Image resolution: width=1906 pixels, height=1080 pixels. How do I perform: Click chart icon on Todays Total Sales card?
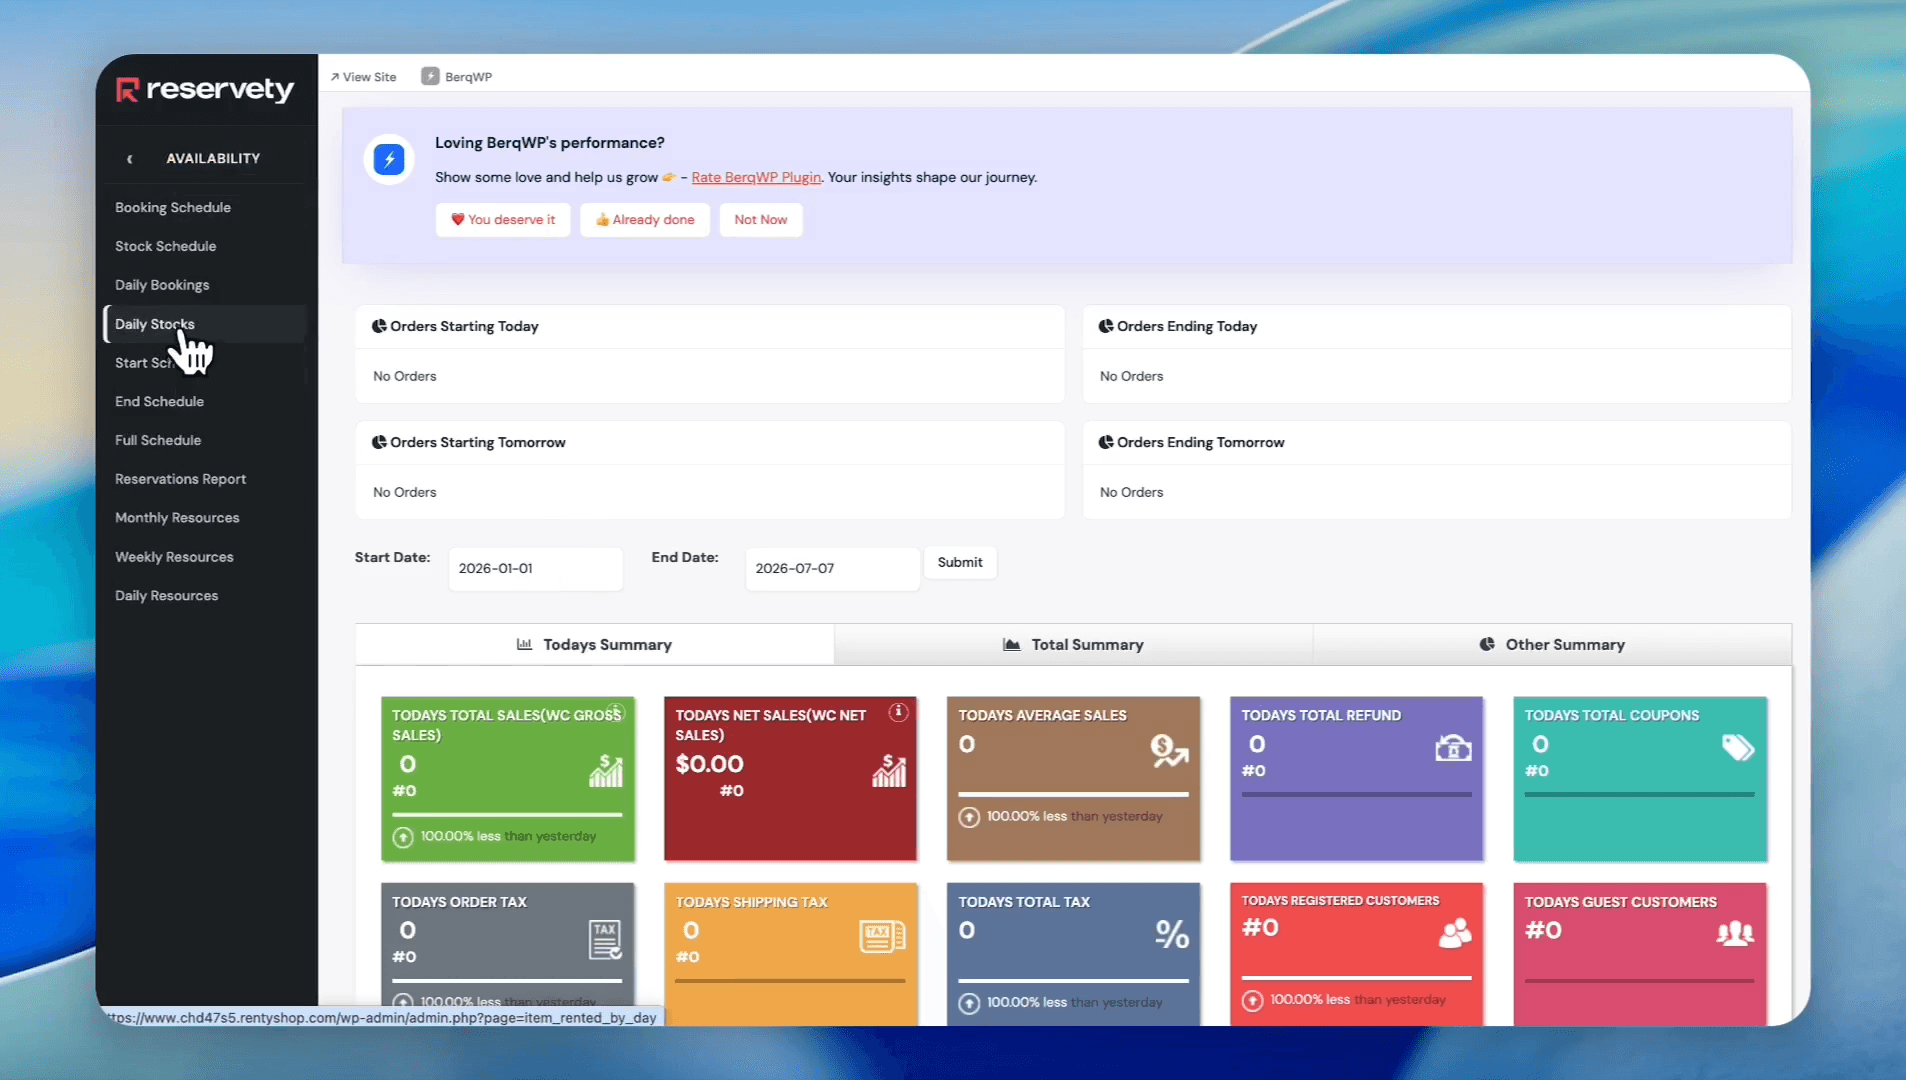(606, 771)
